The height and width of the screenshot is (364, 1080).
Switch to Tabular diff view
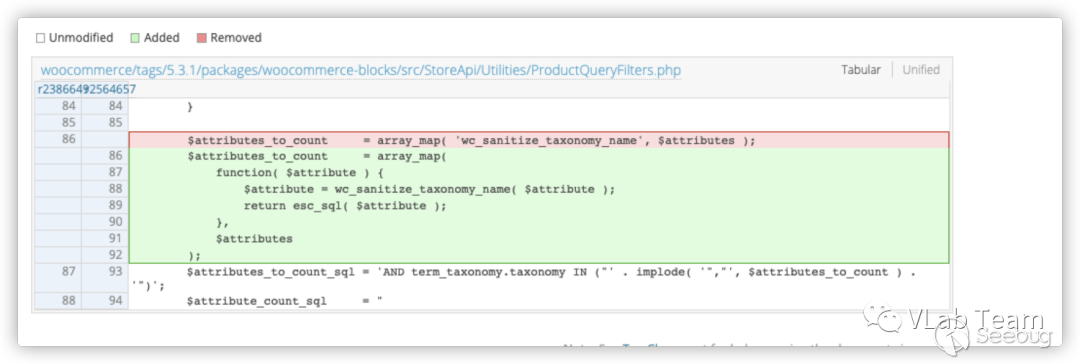coord(860,70)
